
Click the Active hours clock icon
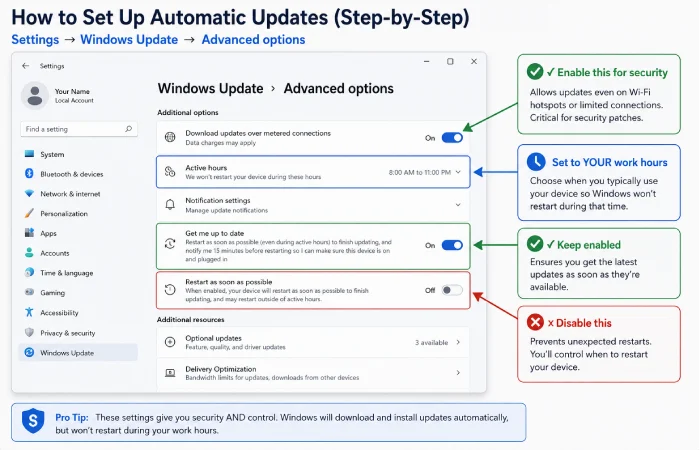[x=170, y=171]
